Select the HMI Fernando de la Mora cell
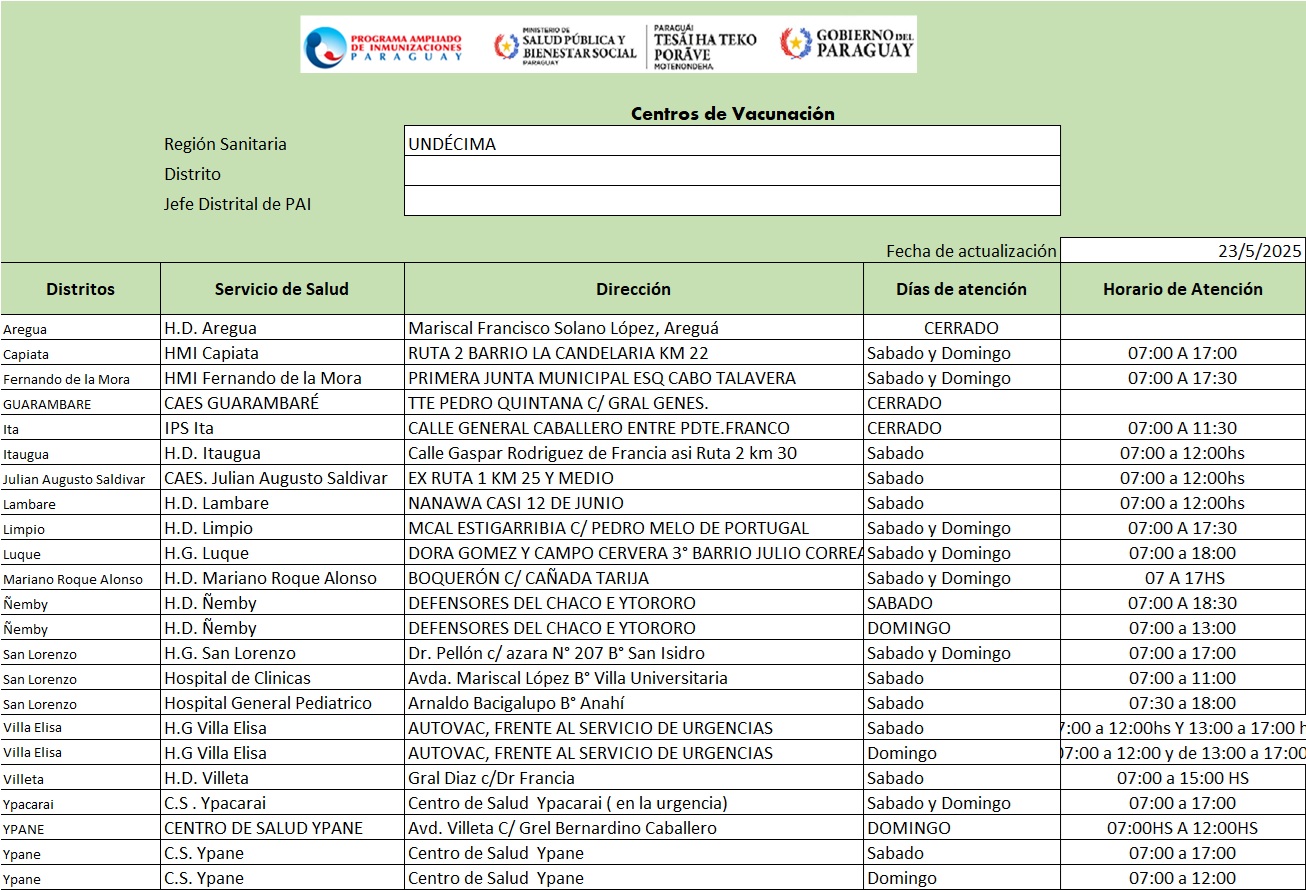Viewport: 1306px width, 890px height. click(x=282, y=378)
